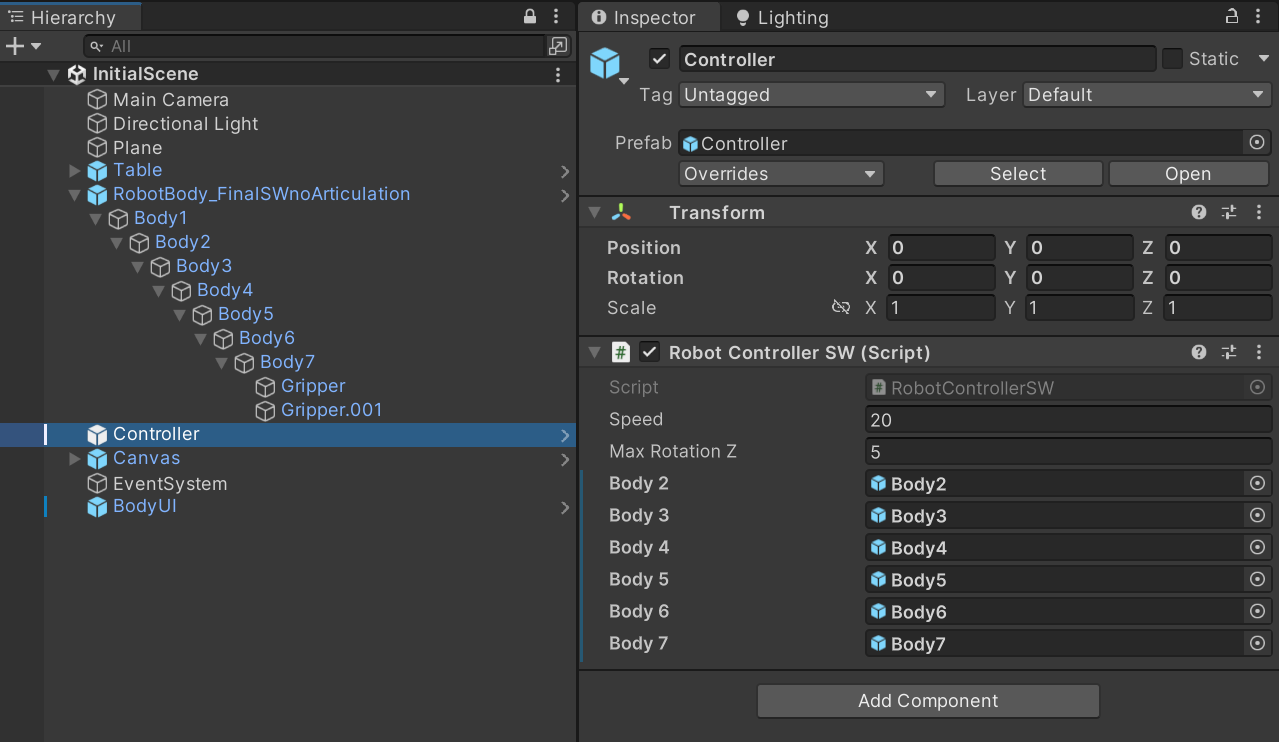Open Canvas prefab via right chevron
The height and width of the screenshot is (742, 1279).
coord(565,459)
